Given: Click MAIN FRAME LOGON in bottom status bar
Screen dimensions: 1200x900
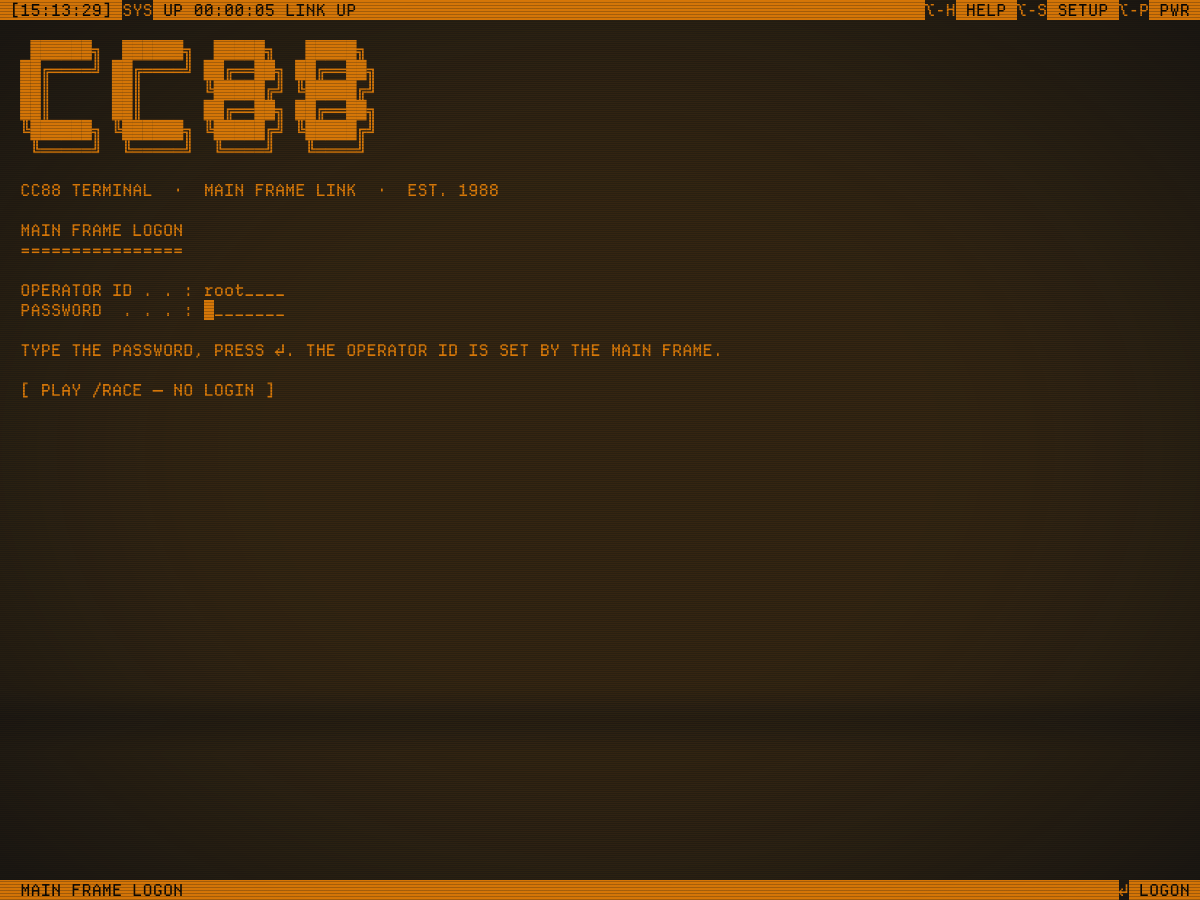Looking at the screenshot, I should pyautogui.click(x=102, y=890).
